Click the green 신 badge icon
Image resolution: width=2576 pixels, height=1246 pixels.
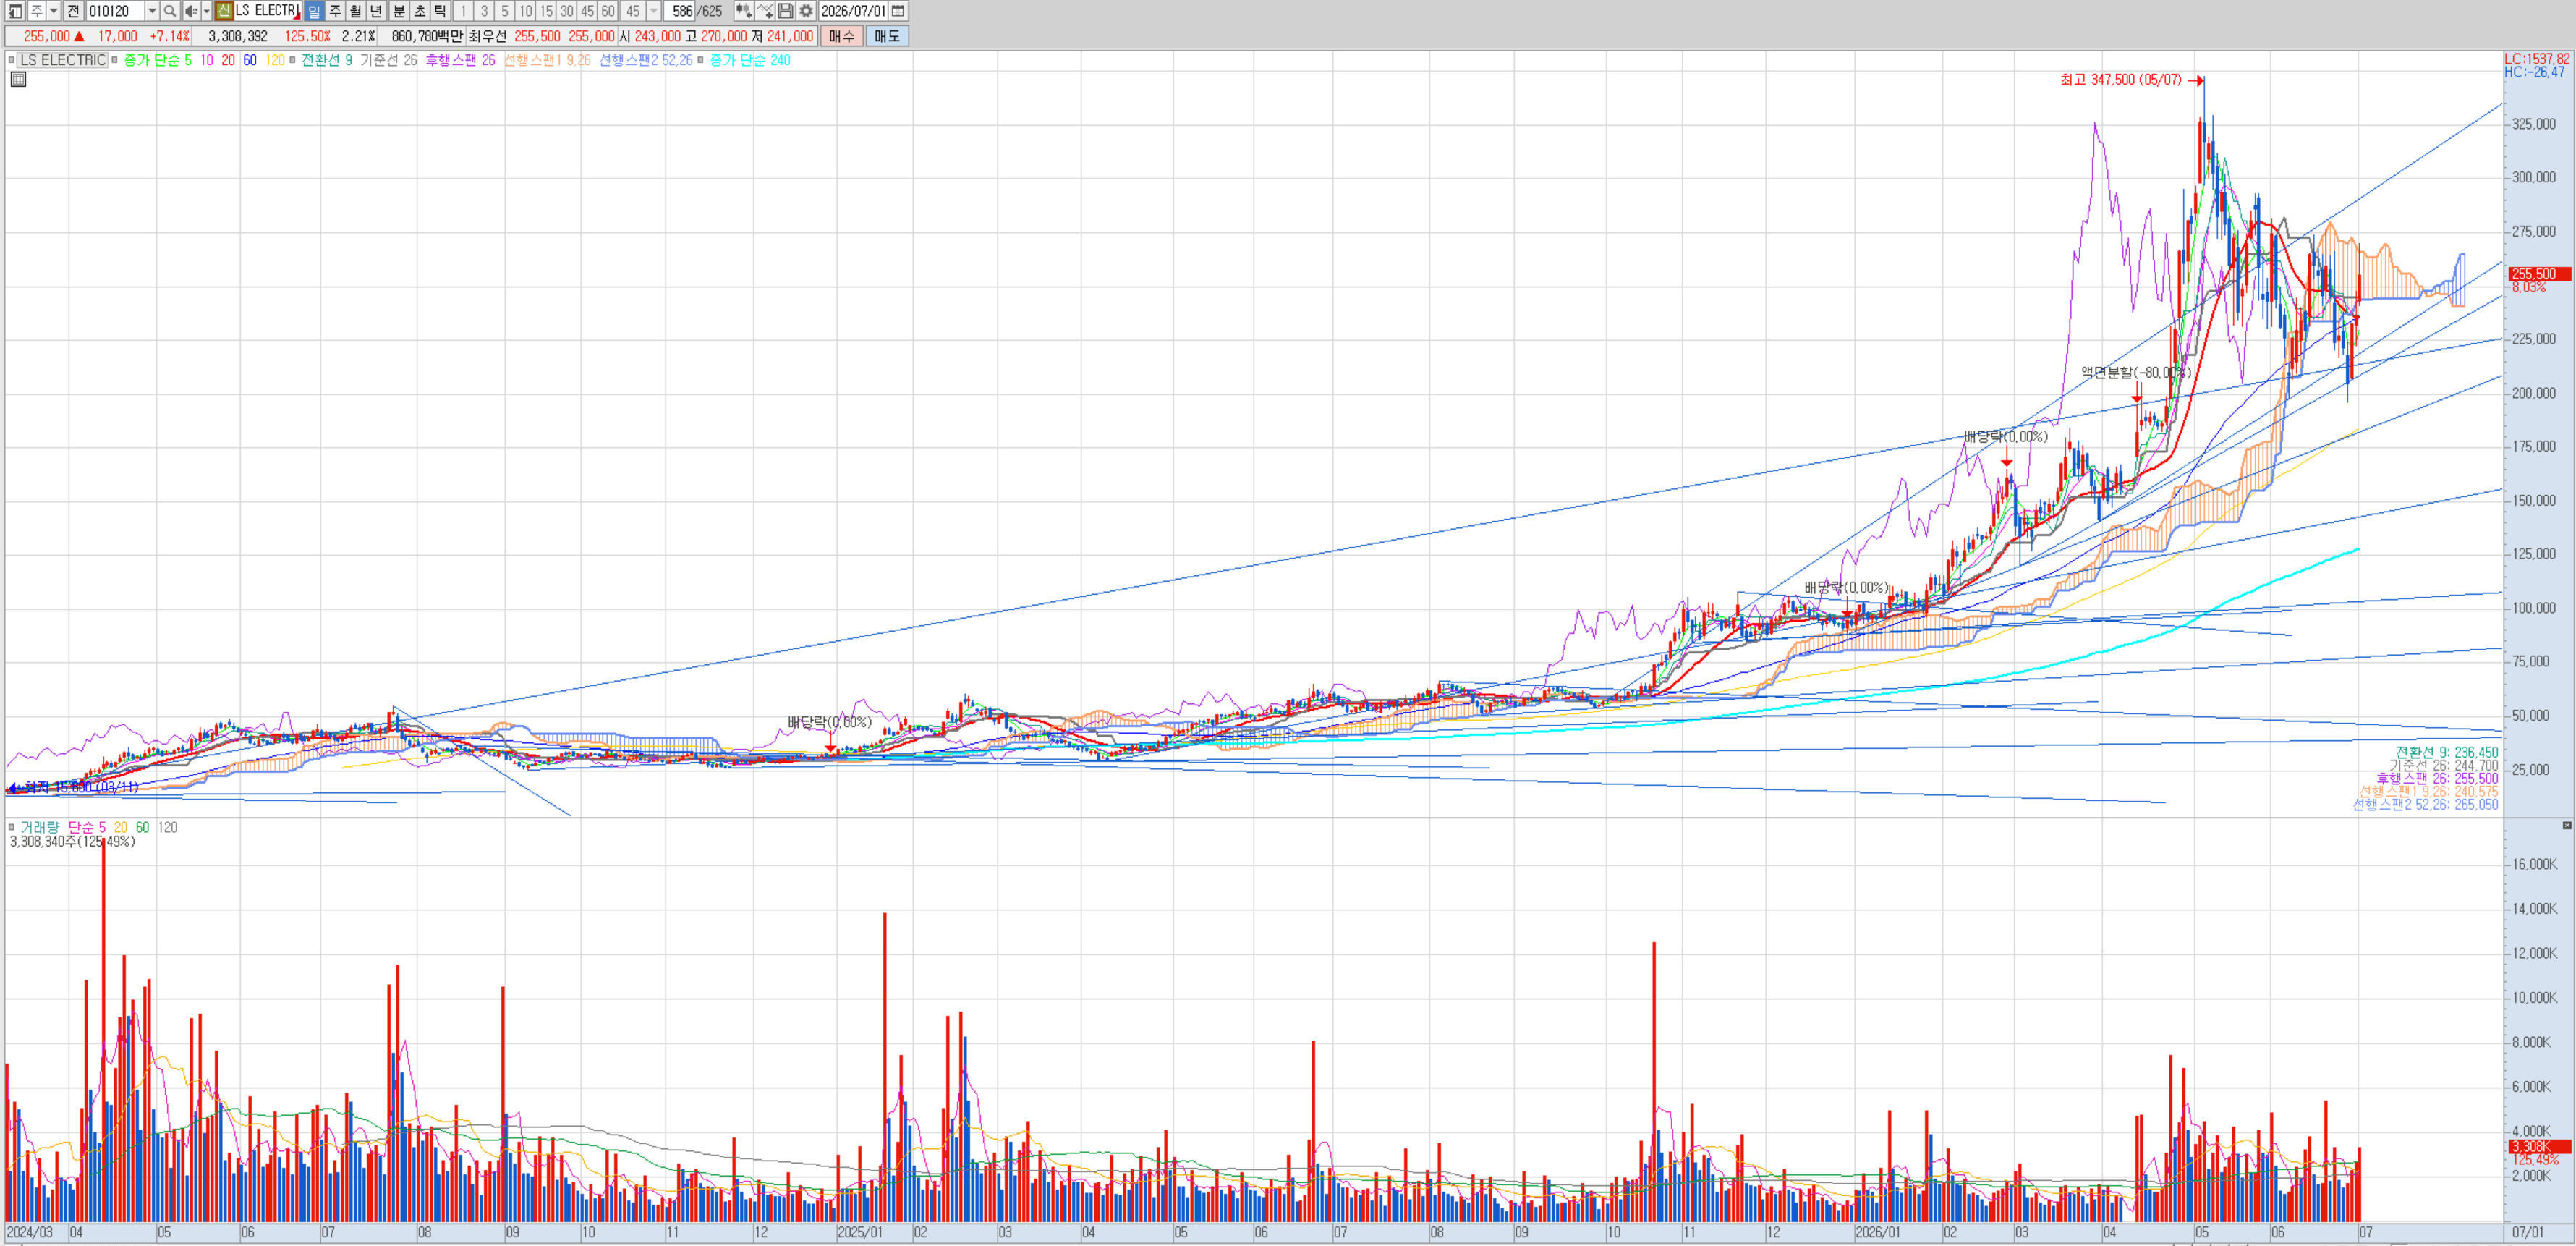click(225, 11)
